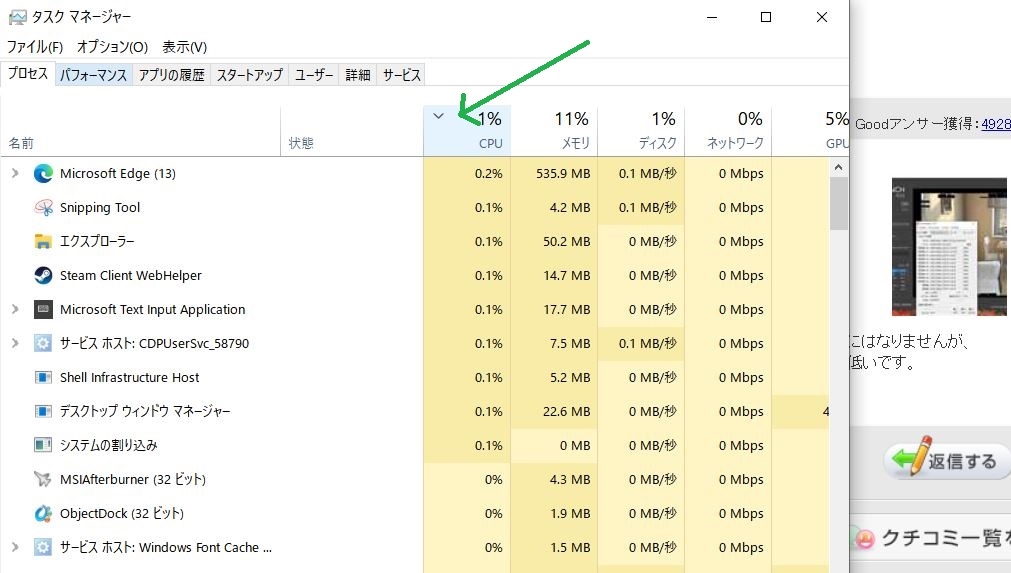
Task: Expand Microsoft Text Input Application row
Action: 15,309
